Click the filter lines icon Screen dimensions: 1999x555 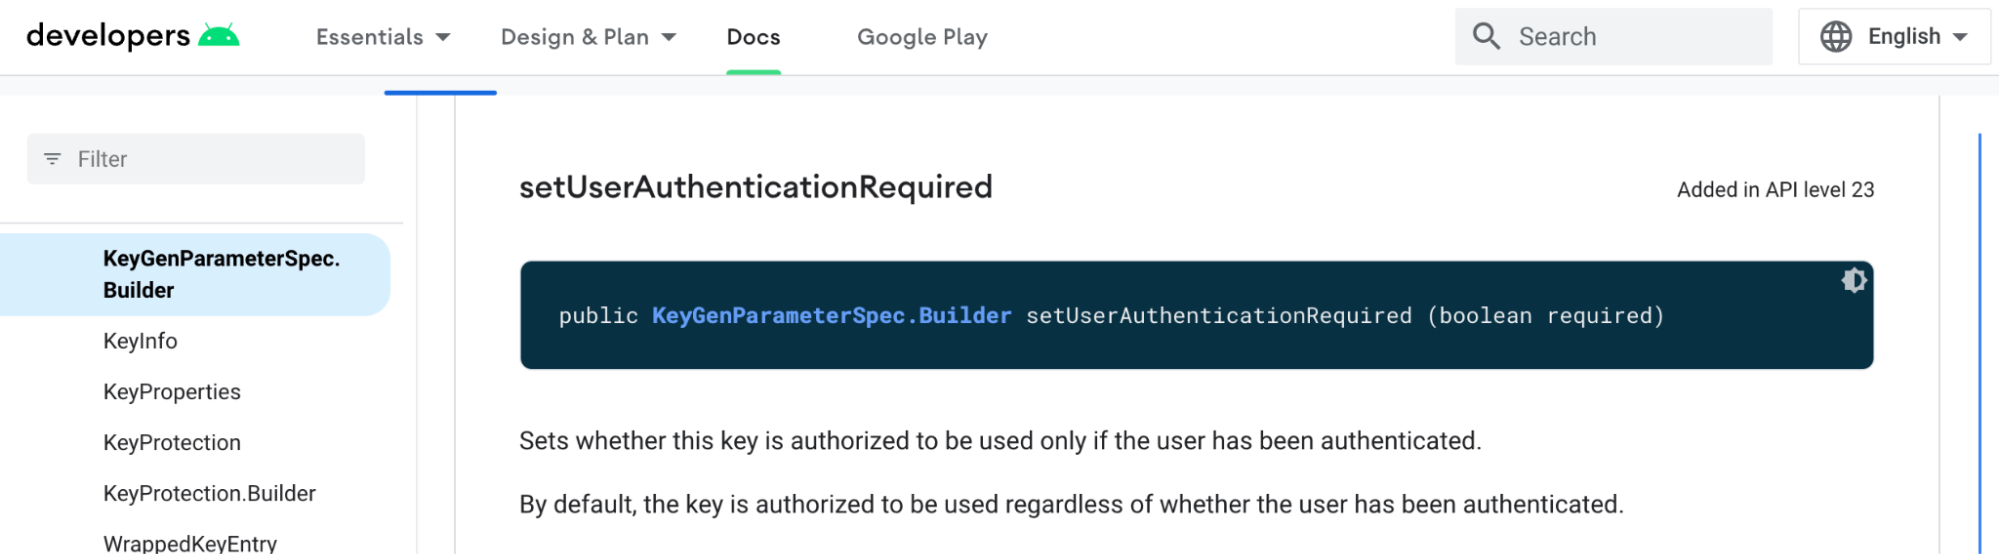pos(53,159)
